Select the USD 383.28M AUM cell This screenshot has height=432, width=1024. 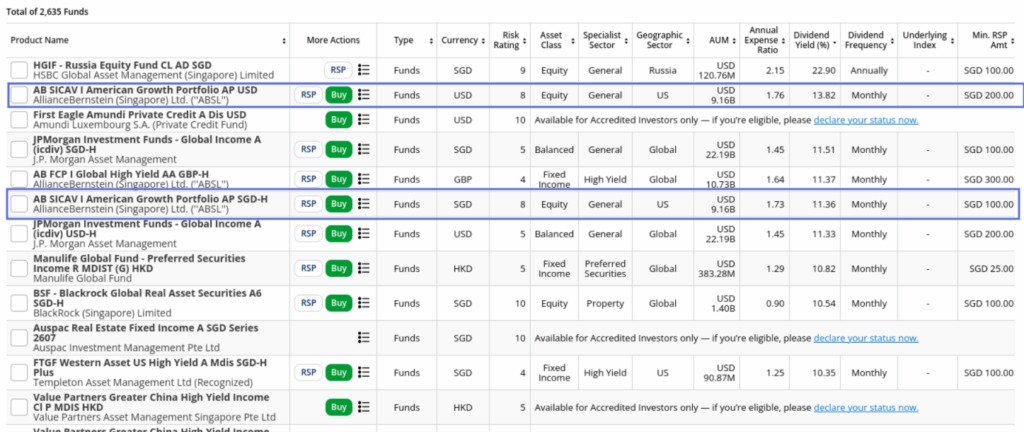coord(716,268)
